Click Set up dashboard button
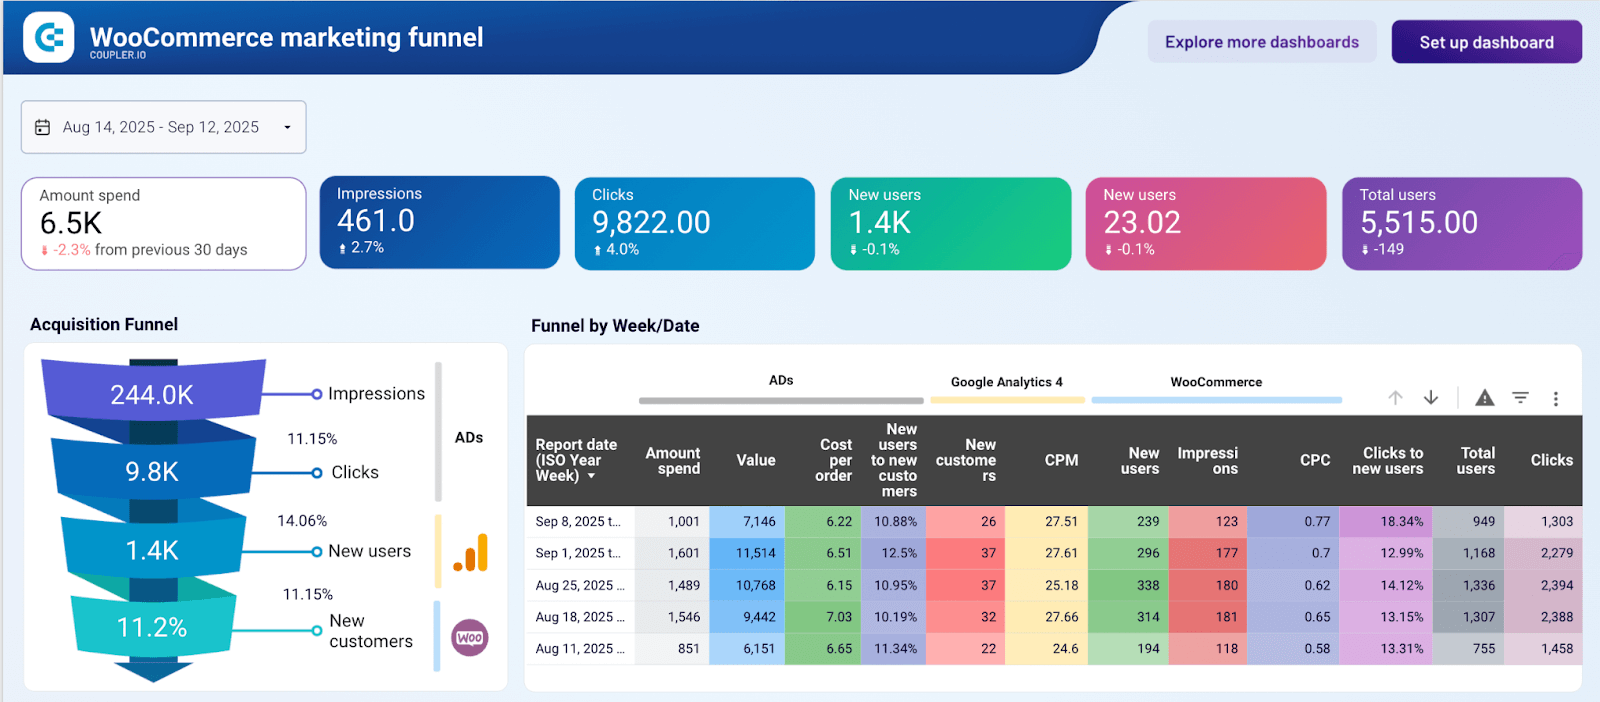Viewport: 1600px width, 702px height. (1486, 42)
